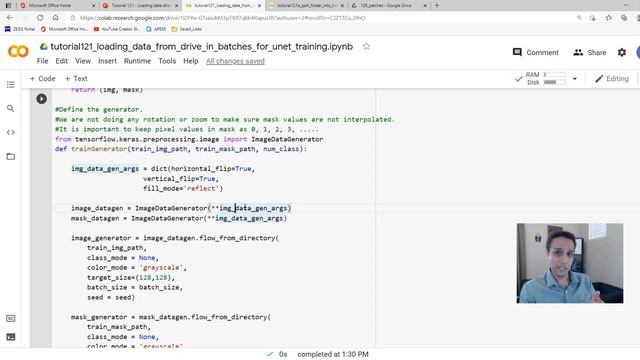Open the Insert menu
Screen dimensions: 640x360
[x=107, y=61]
